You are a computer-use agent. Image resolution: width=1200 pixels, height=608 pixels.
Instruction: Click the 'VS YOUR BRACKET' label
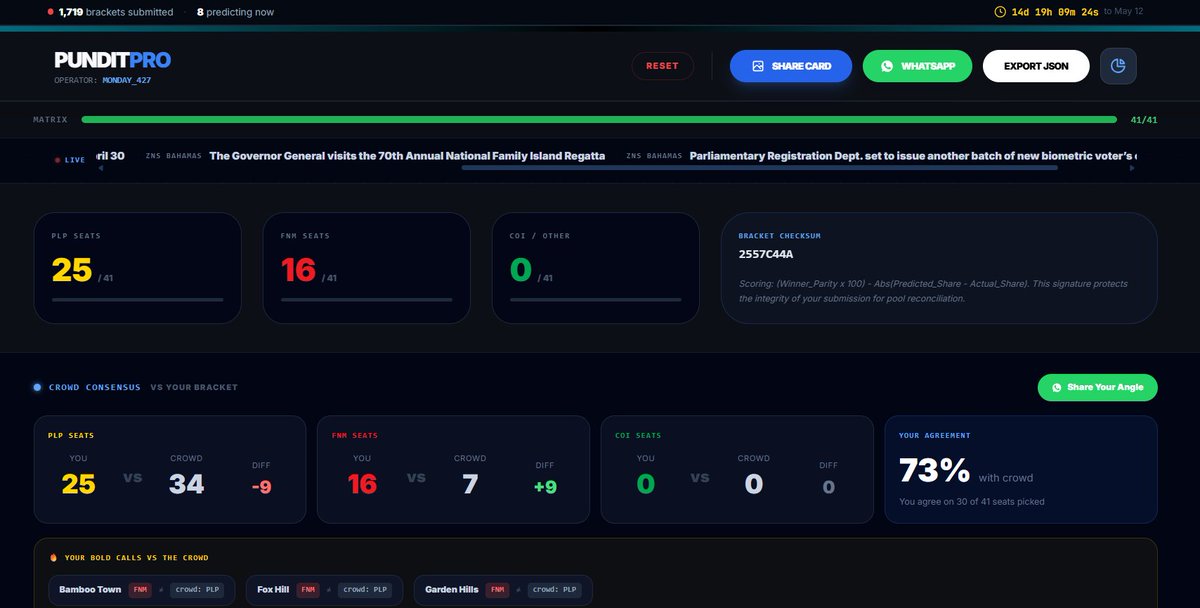194,387
